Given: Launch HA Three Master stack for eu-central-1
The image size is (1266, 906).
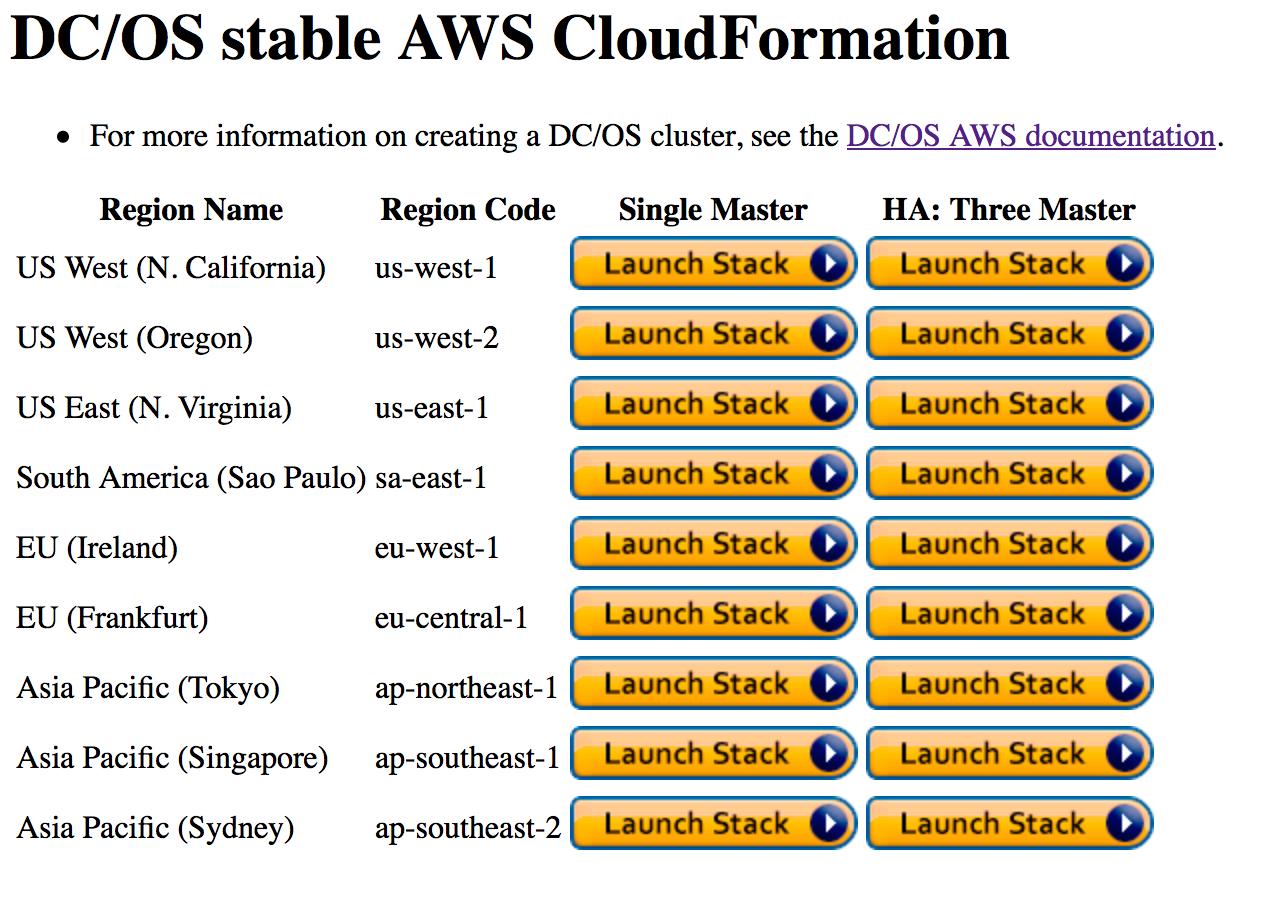Looking at the screenshot, I should coord(1010,614).
